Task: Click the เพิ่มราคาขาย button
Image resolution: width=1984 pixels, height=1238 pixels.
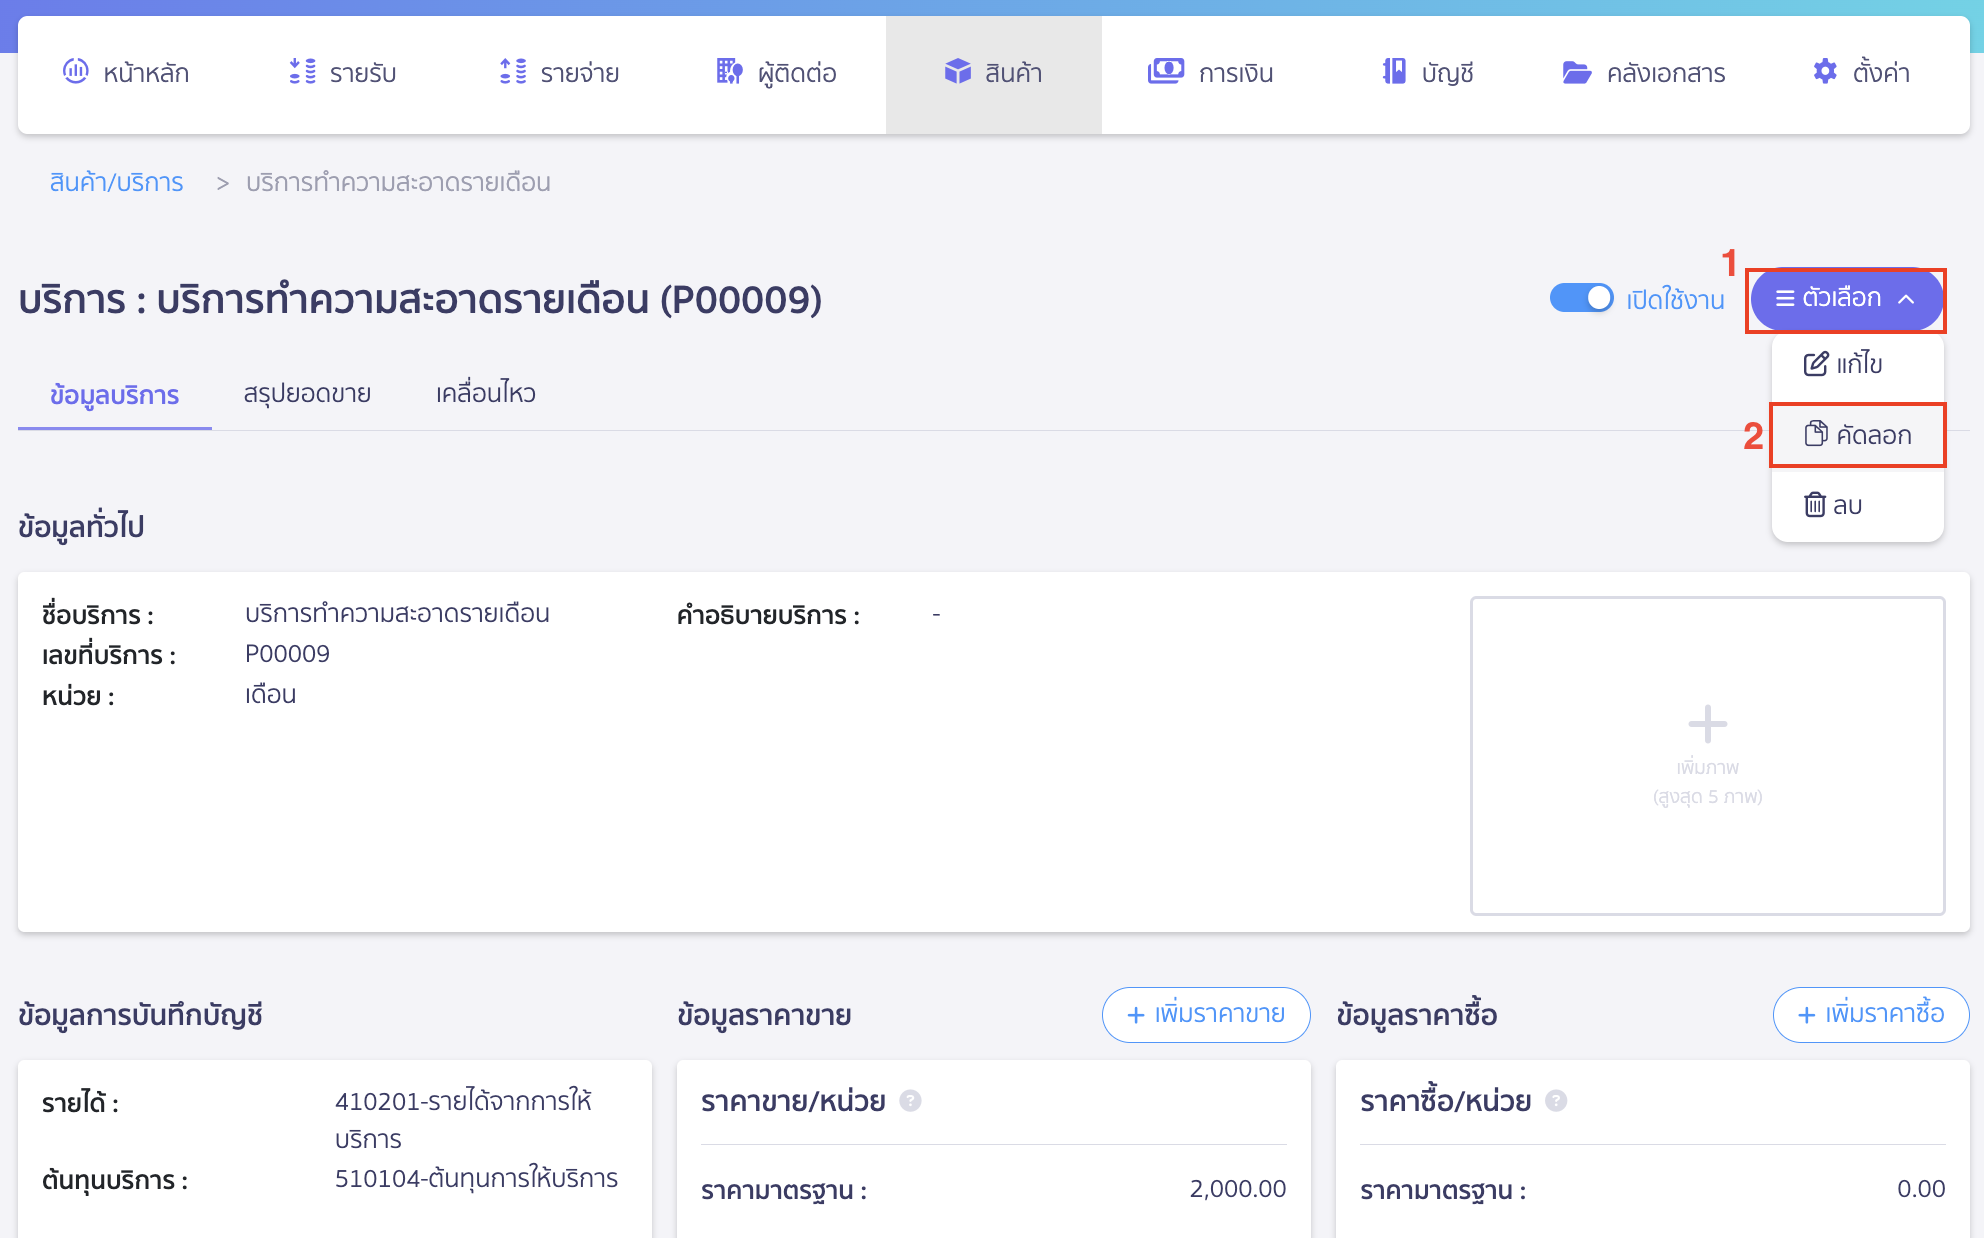Action: [x=1205, y=1014]
